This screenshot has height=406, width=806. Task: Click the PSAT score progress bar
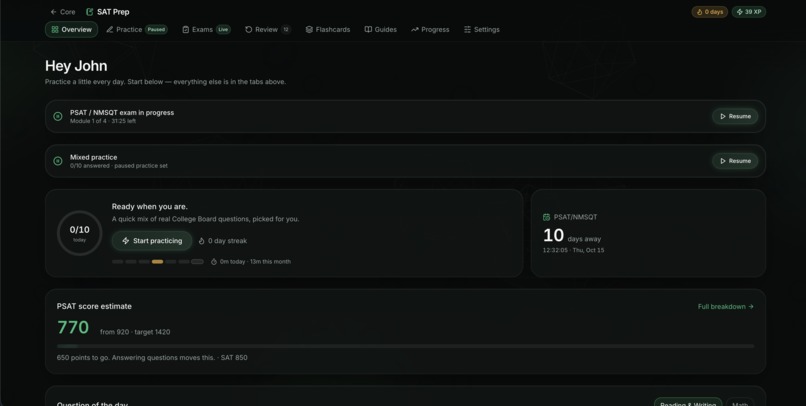[406, 346]
